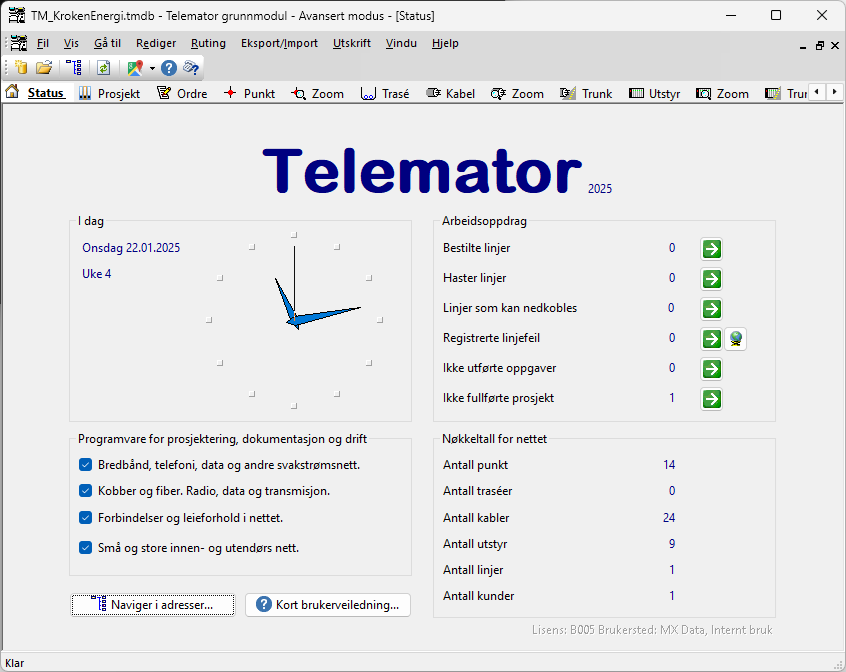Open the Zoom tab right after Punkt
The width and height of the screenshot is (846, 672).
[318, 93]
